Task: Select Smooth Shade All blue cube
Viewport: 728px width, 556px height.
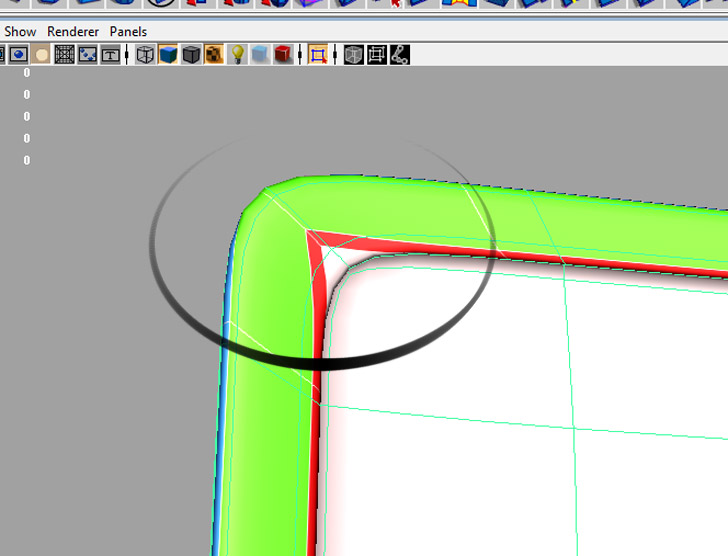Action: pyautogui.click(x=168, y=55)
